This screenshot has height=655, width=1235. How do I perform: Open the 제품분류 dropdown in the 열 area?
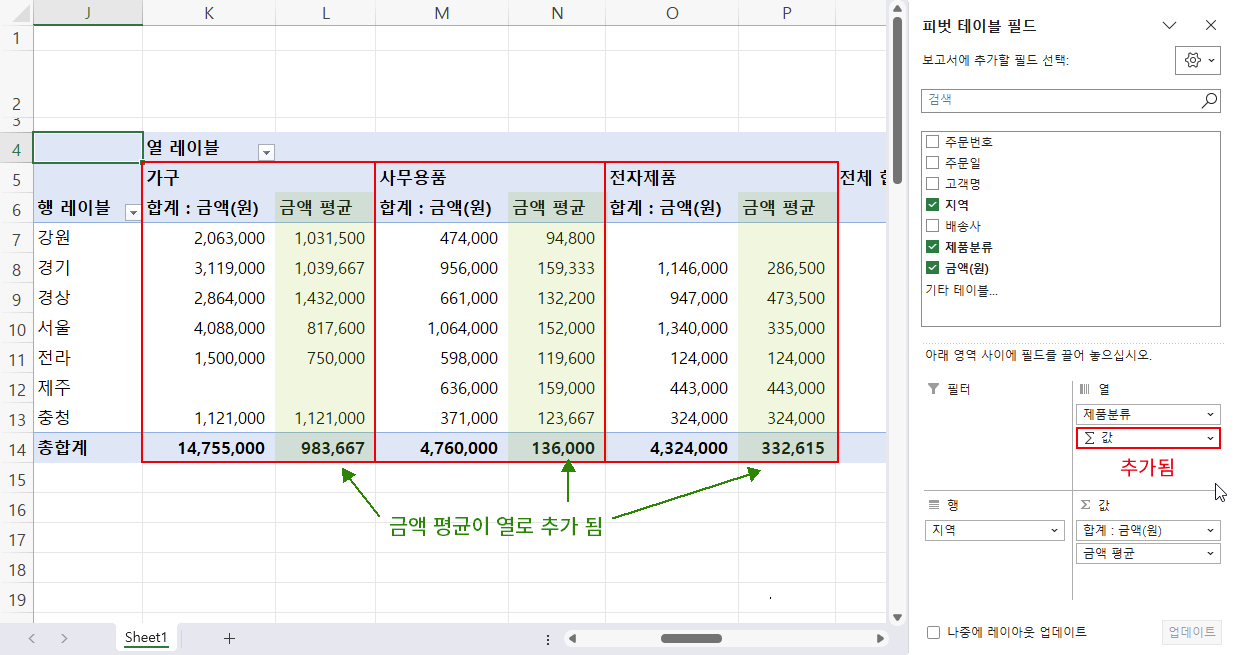click(x=1209, y=413)
